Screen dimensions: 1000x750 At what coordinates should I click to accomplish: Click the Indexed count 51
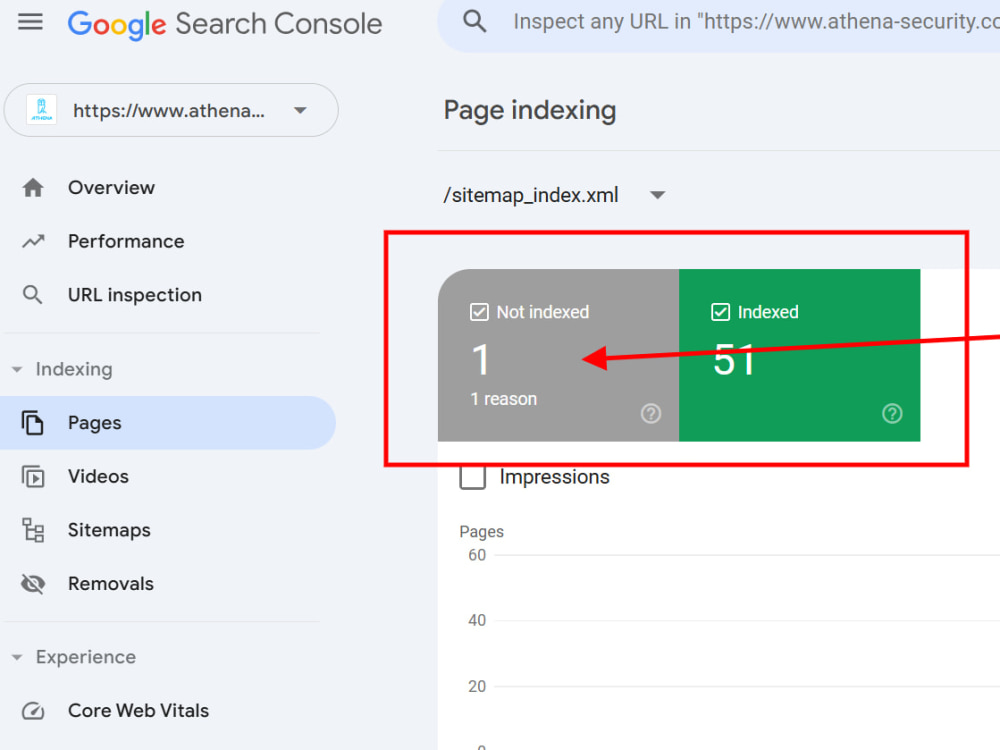click(x=734, y=359)
